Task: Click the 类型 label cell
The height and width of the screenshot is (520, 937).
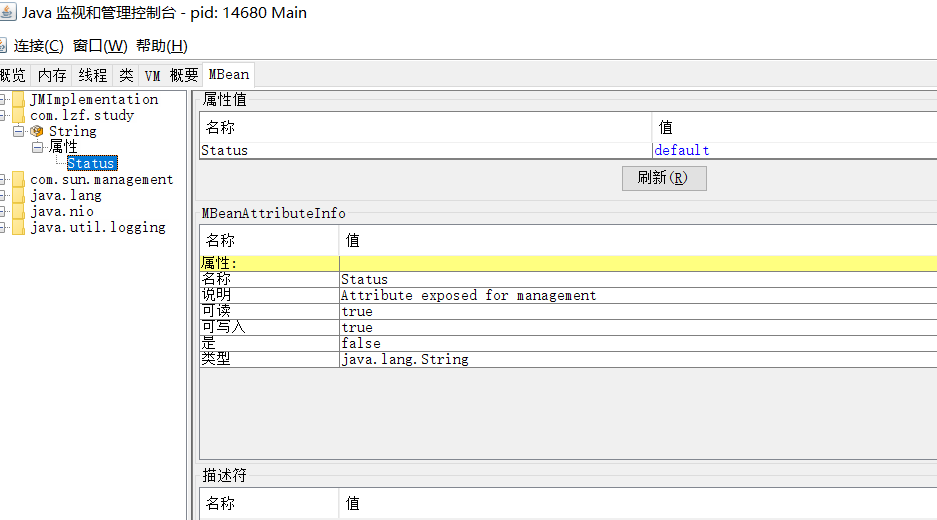Action: (x=270, y=359)
